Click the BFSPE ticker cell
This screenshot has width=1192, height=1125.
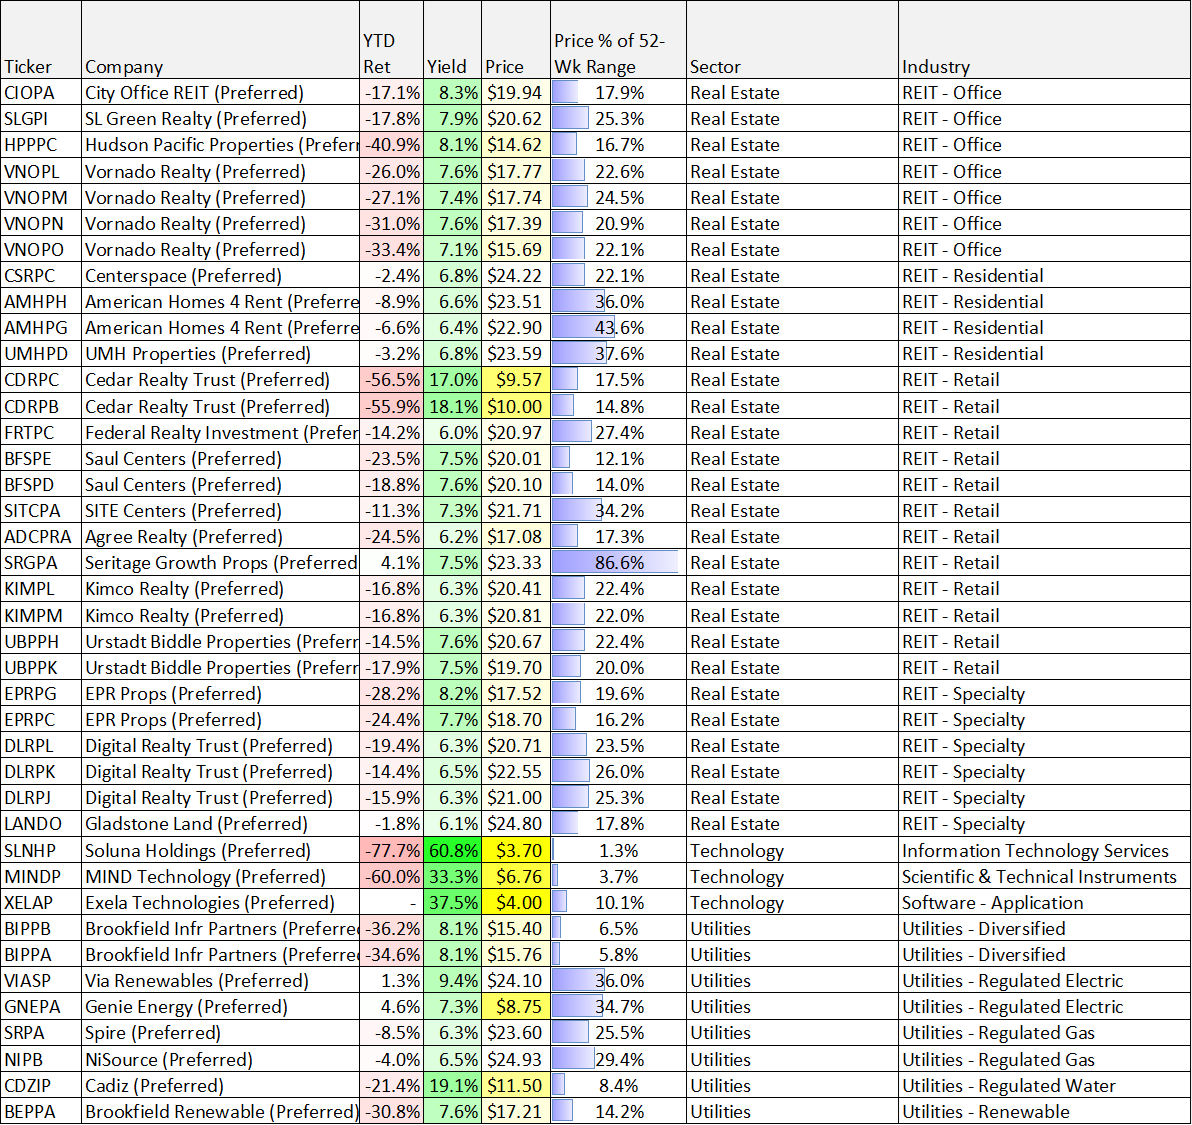pyautogui.click(x=41, y=458)
